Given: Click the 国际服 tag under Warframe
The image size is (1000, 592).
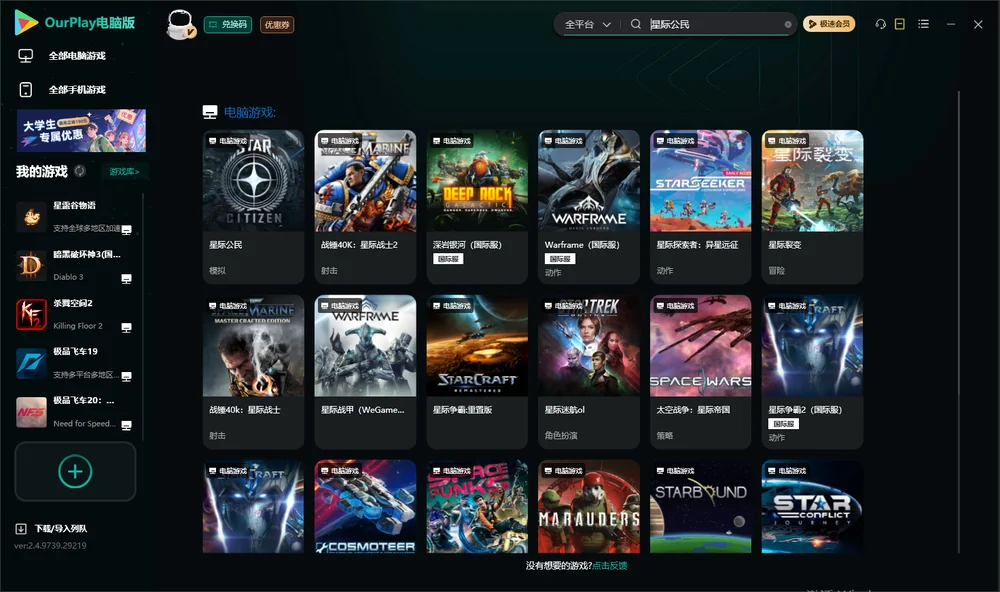Looking at the screenshot, I should pos(560,259).
